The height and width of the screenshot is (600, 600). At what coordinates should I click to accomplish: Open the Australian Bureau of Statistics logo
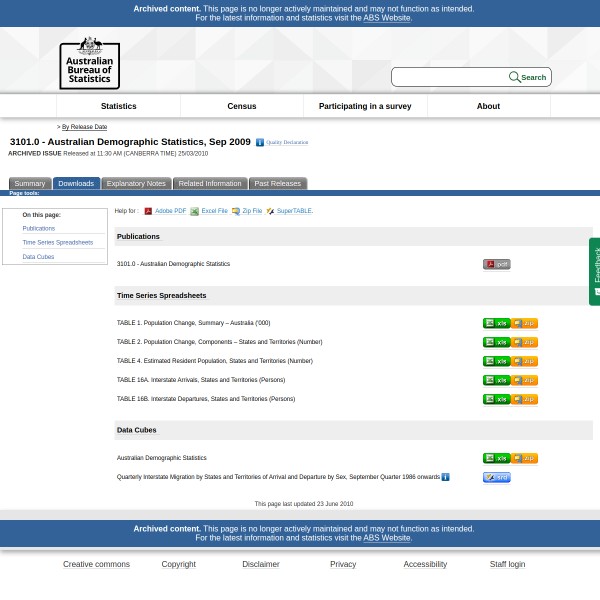[x=89, y=63]
